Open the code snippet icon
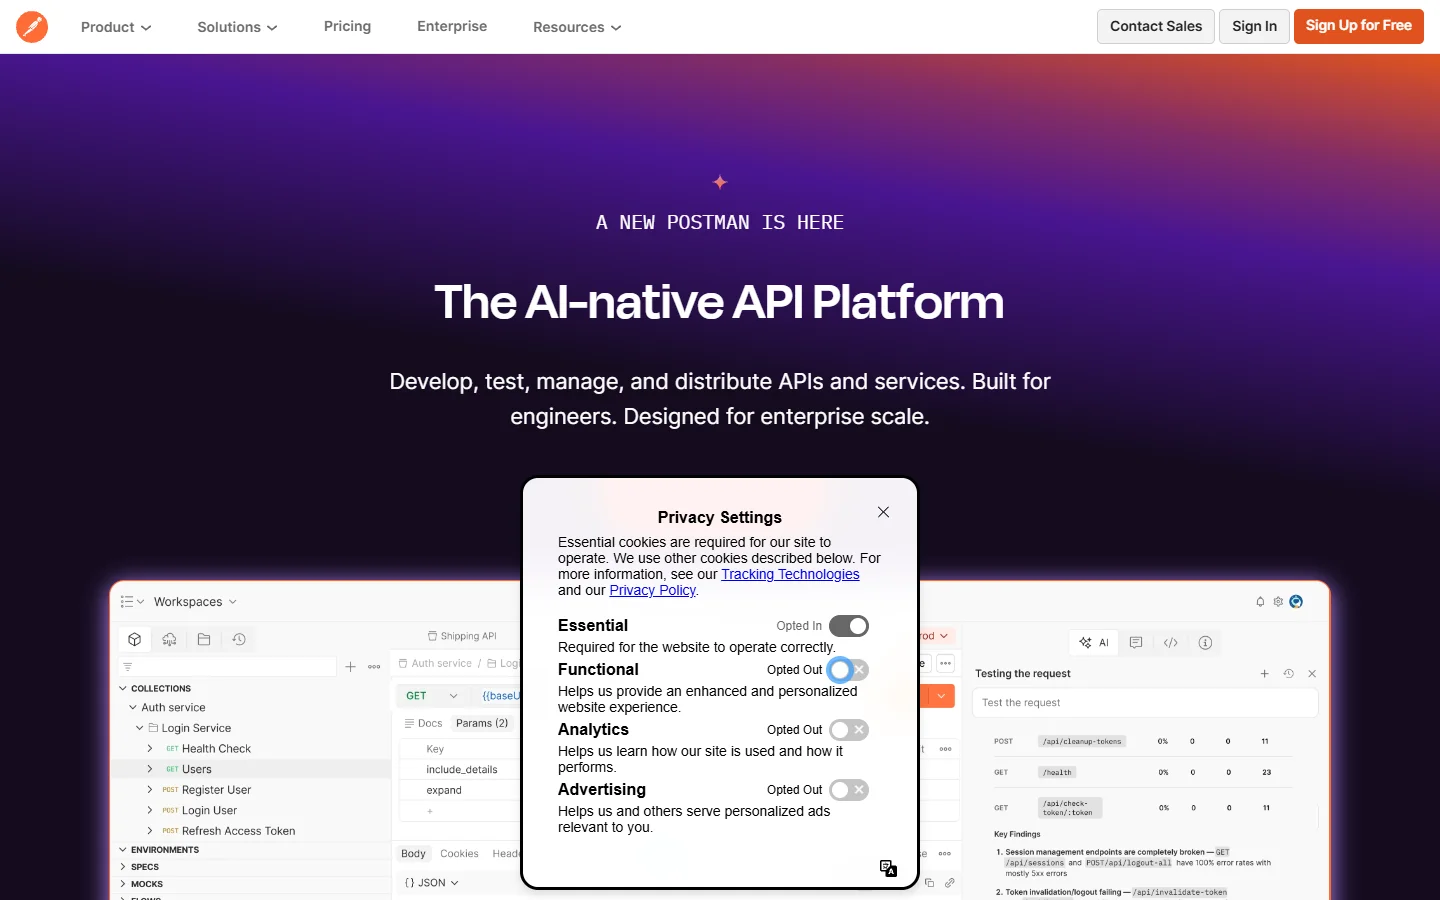Screen dimensions: 1440x900 1171,643
